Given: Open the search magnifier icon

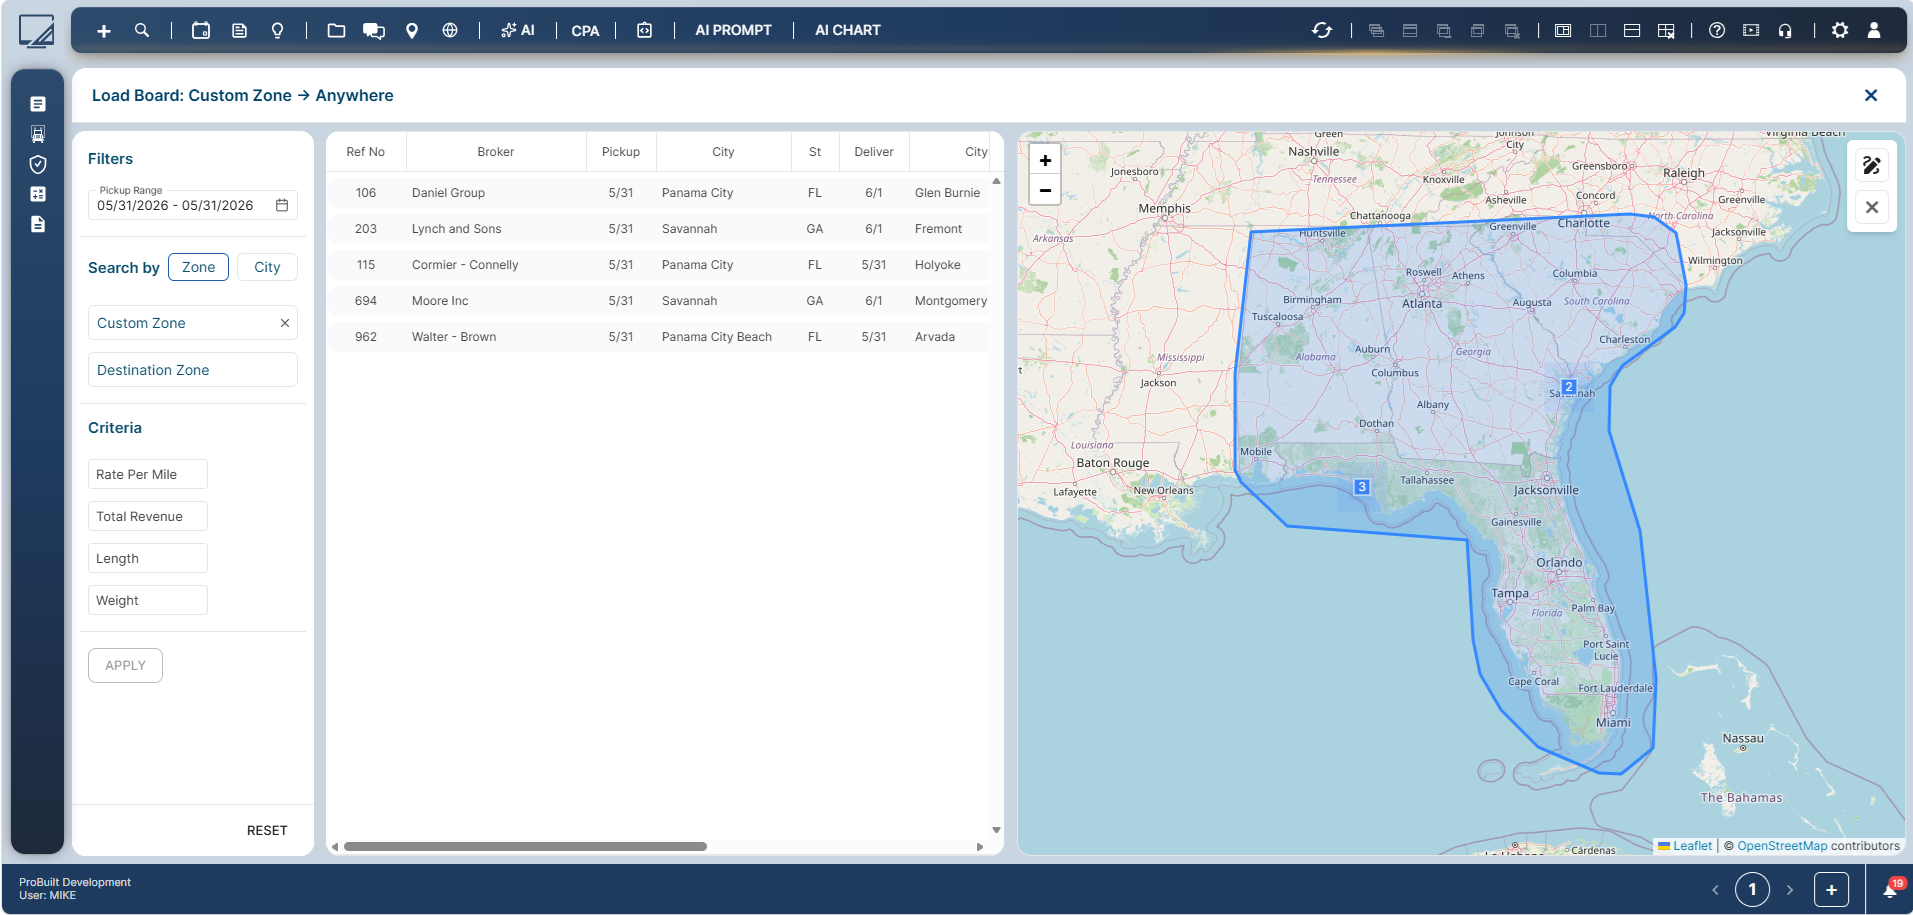Looking at the screenshot, I should [x=142, y=31].
